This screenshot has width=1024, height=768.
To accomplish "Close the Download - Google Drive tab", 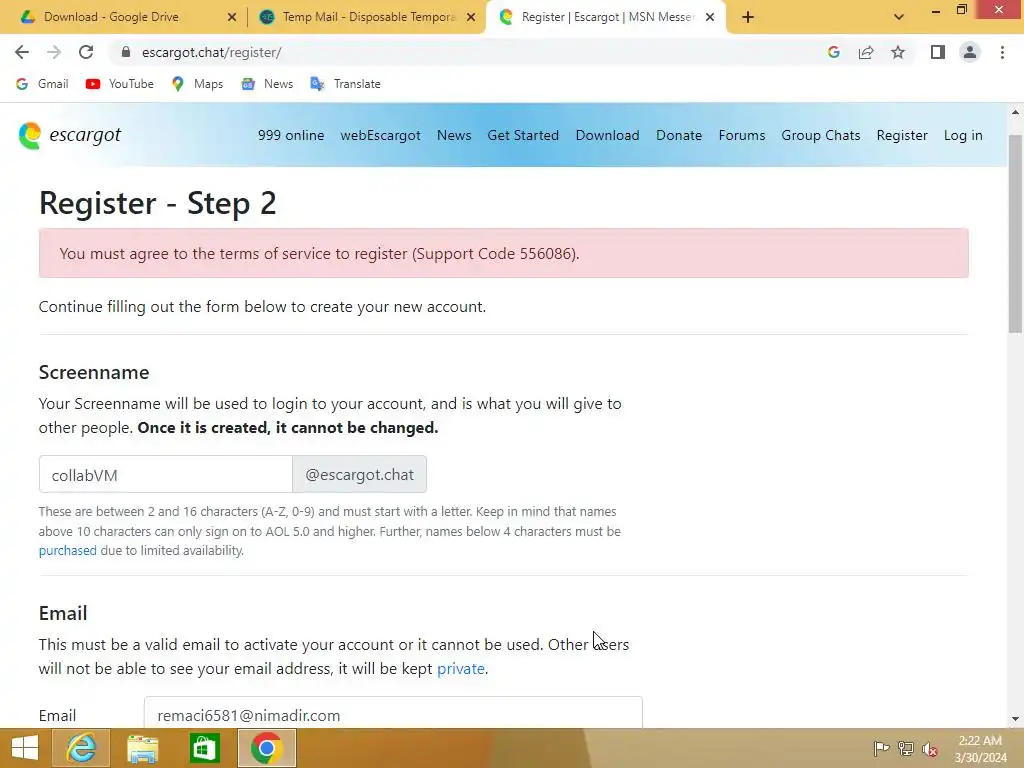I will click(x=232, y=17).
